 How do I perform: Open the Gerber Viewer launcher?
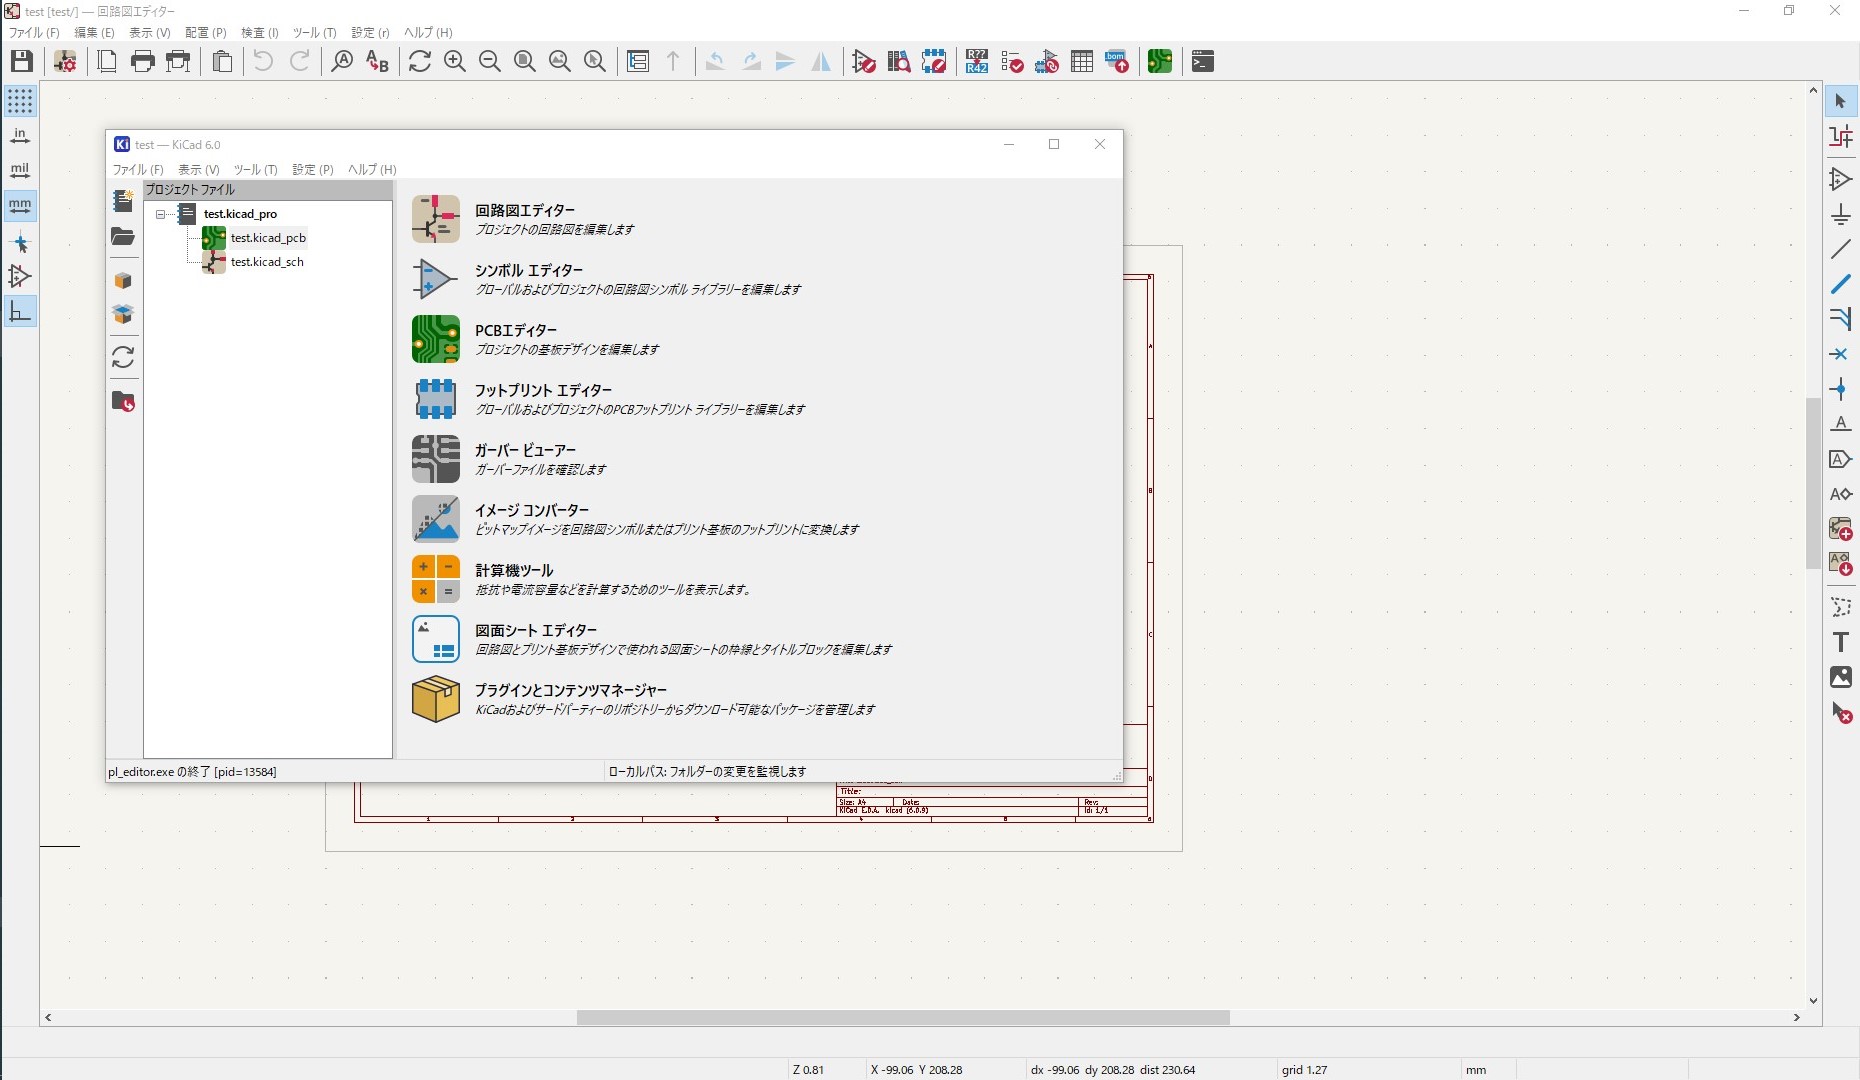(435, 459)
